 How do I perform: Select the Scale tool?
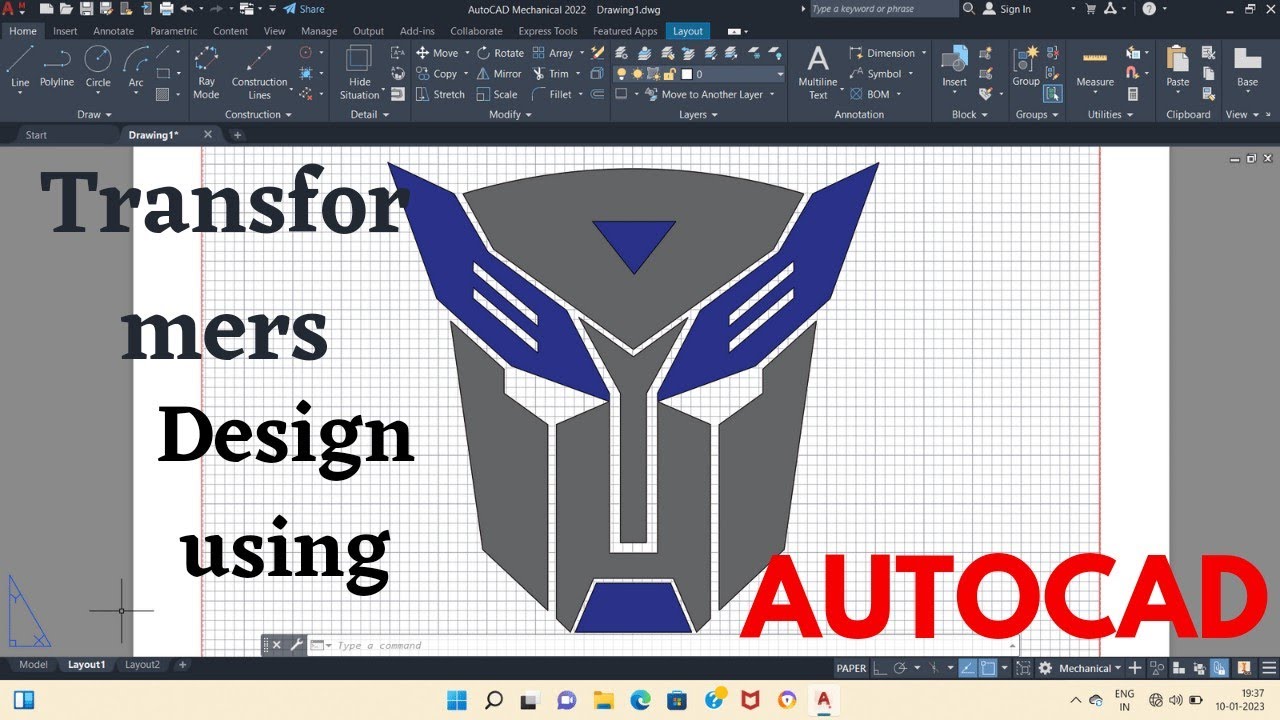click(497, 94)
